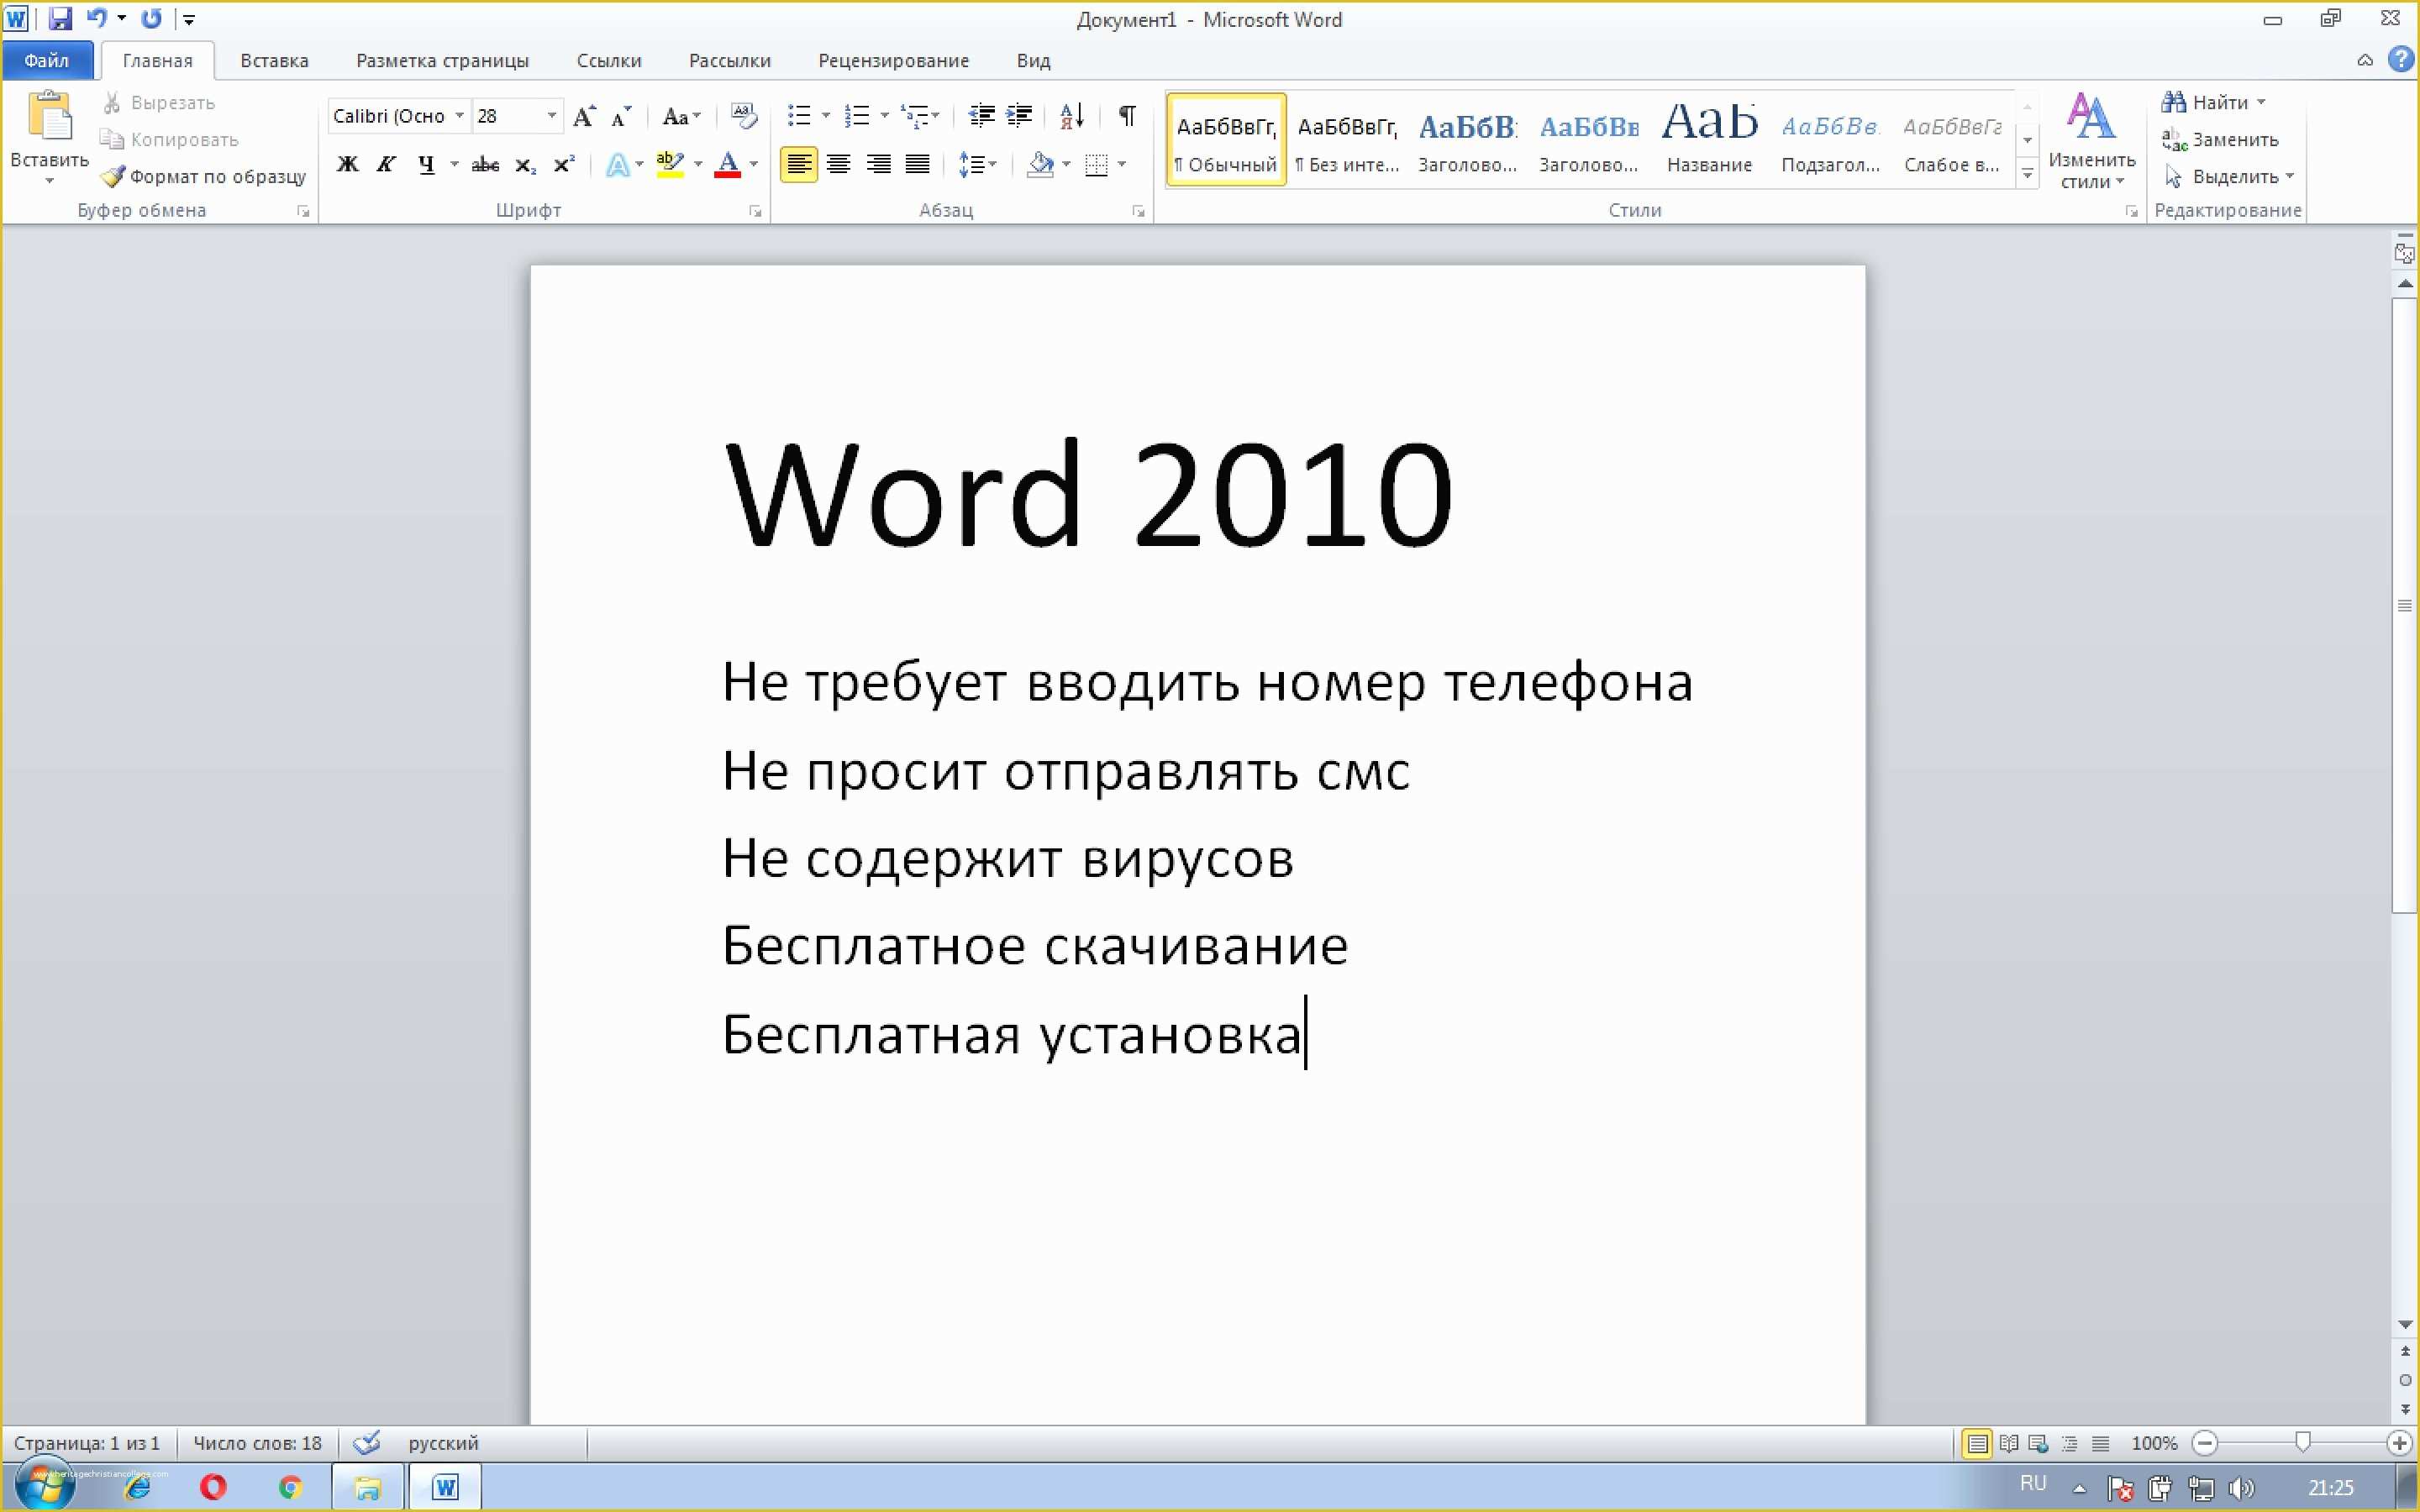Apply the Обычный style
The height and width of the screenshot is (1512, 2420).
[x=1226, y=140]
